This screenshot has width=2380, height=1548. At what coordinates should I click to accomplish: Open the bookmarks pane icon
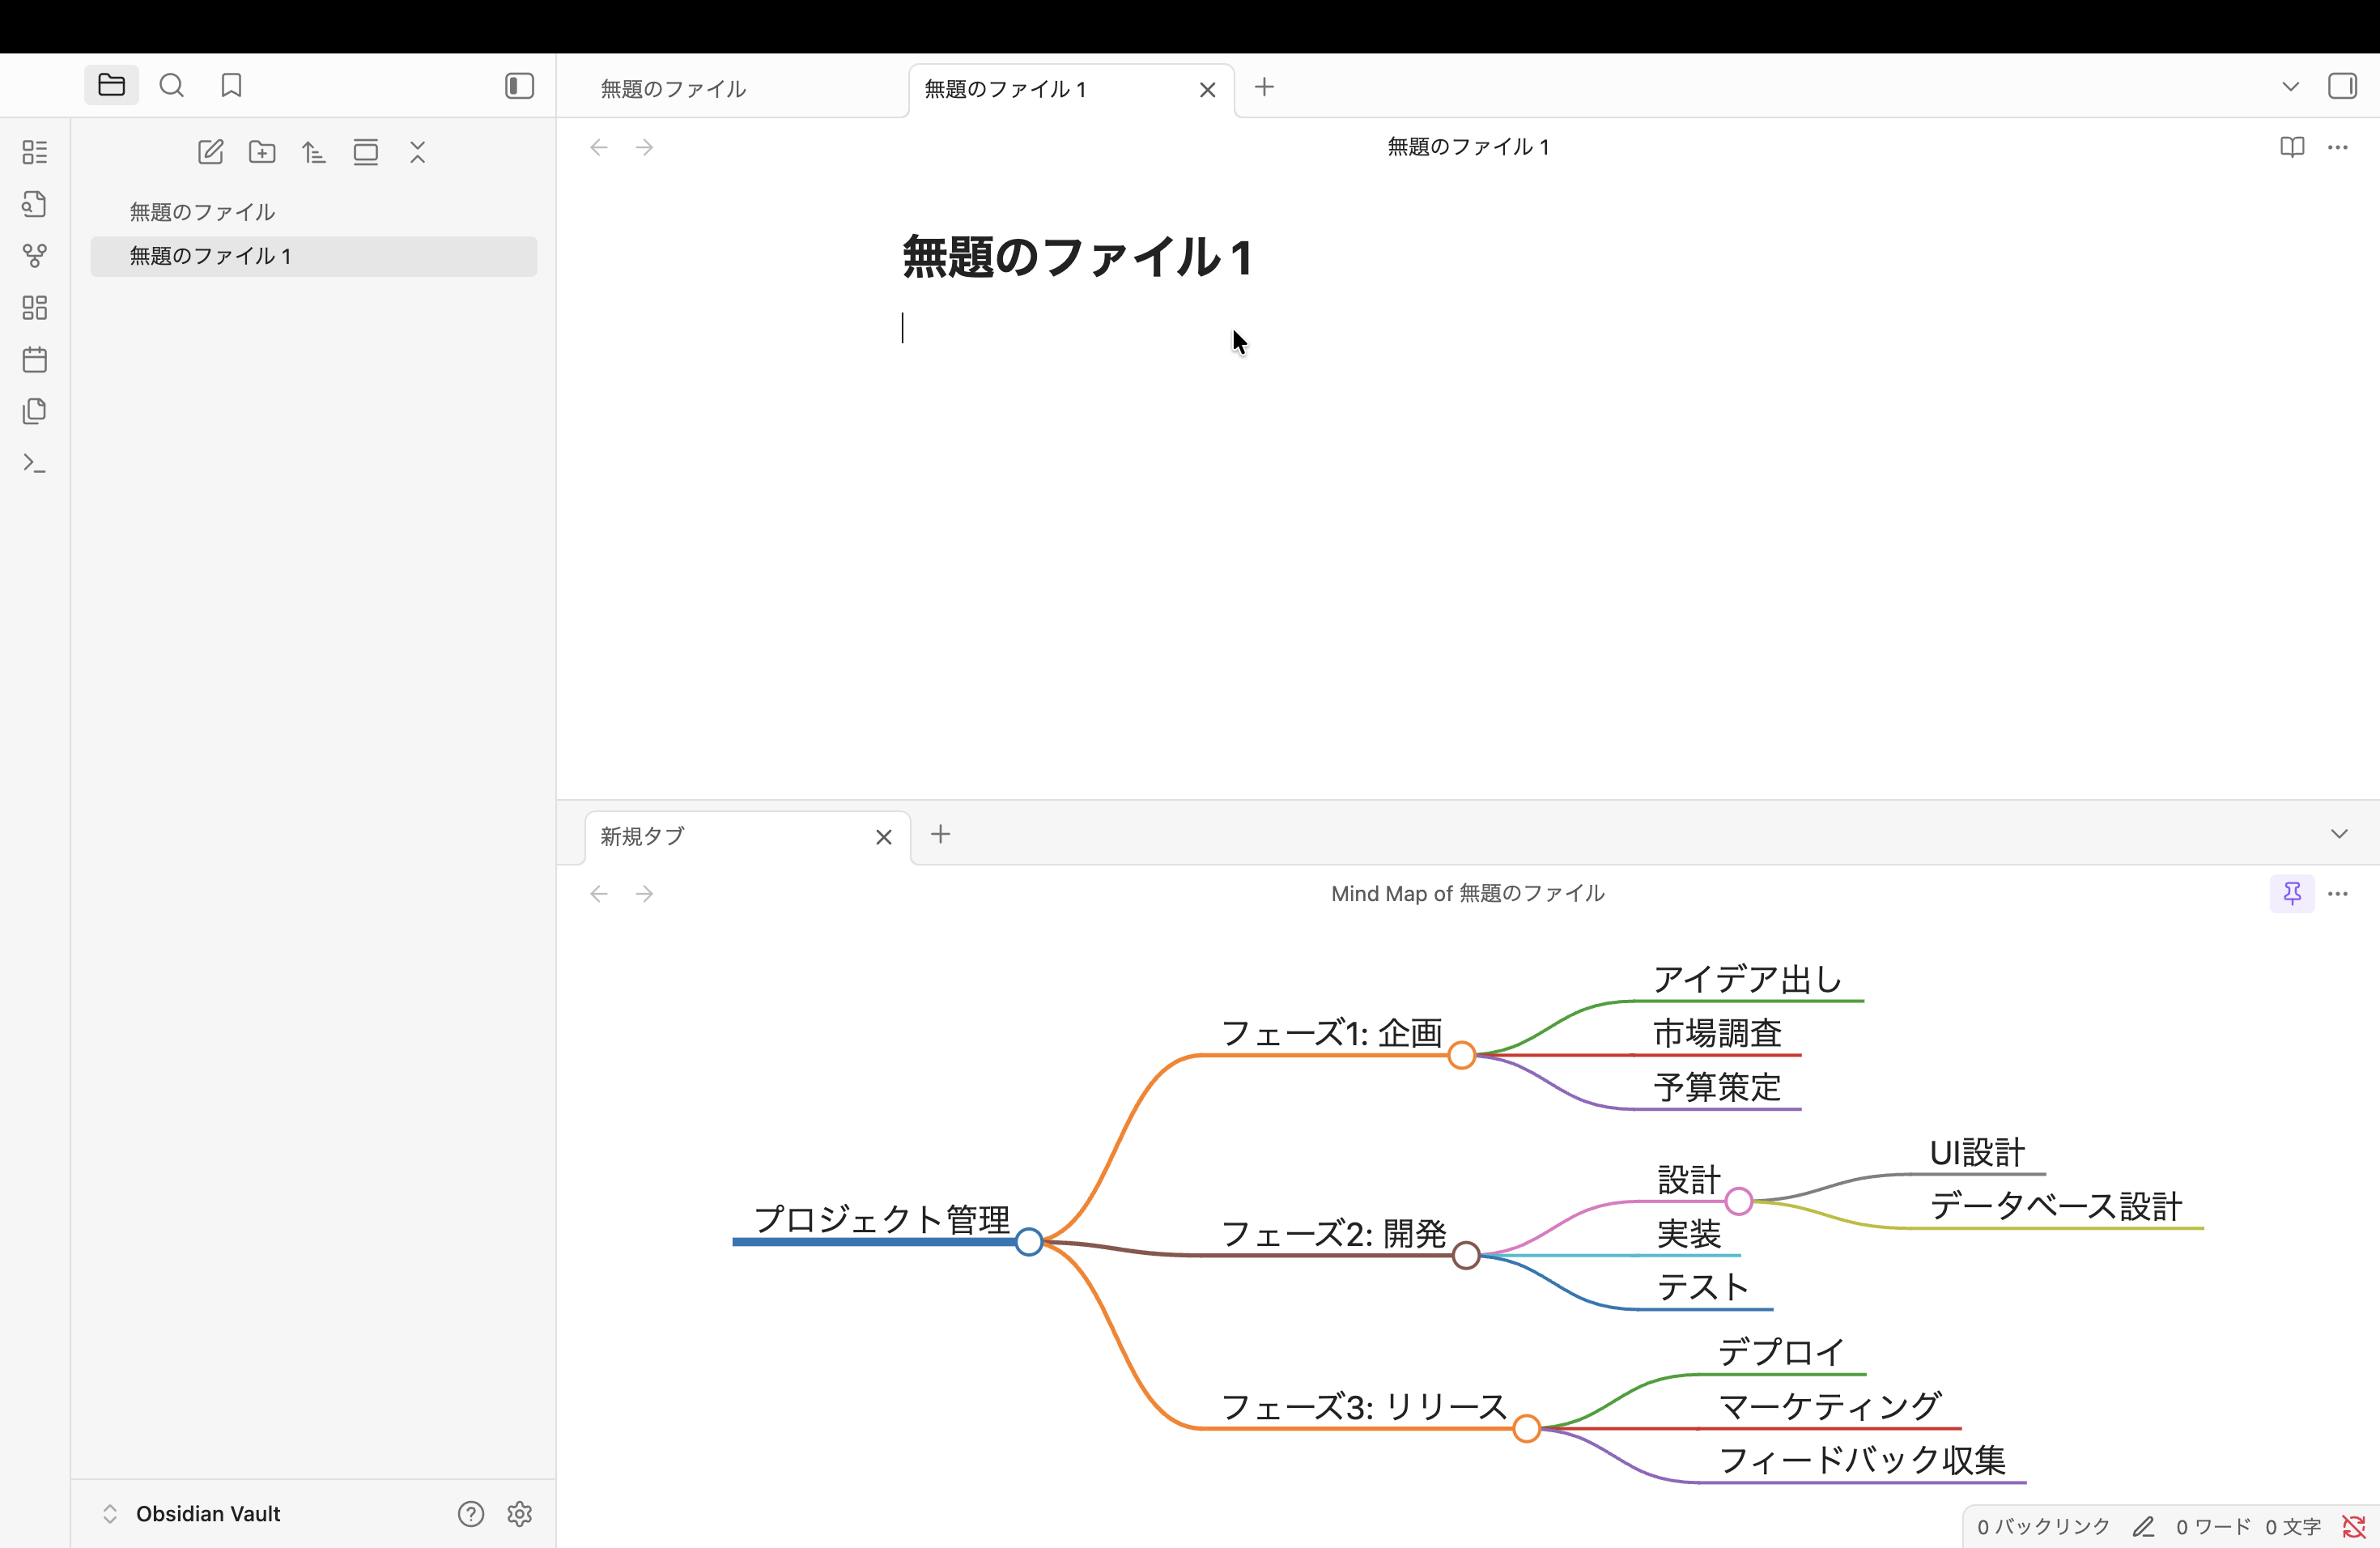[x=230, y=86]
